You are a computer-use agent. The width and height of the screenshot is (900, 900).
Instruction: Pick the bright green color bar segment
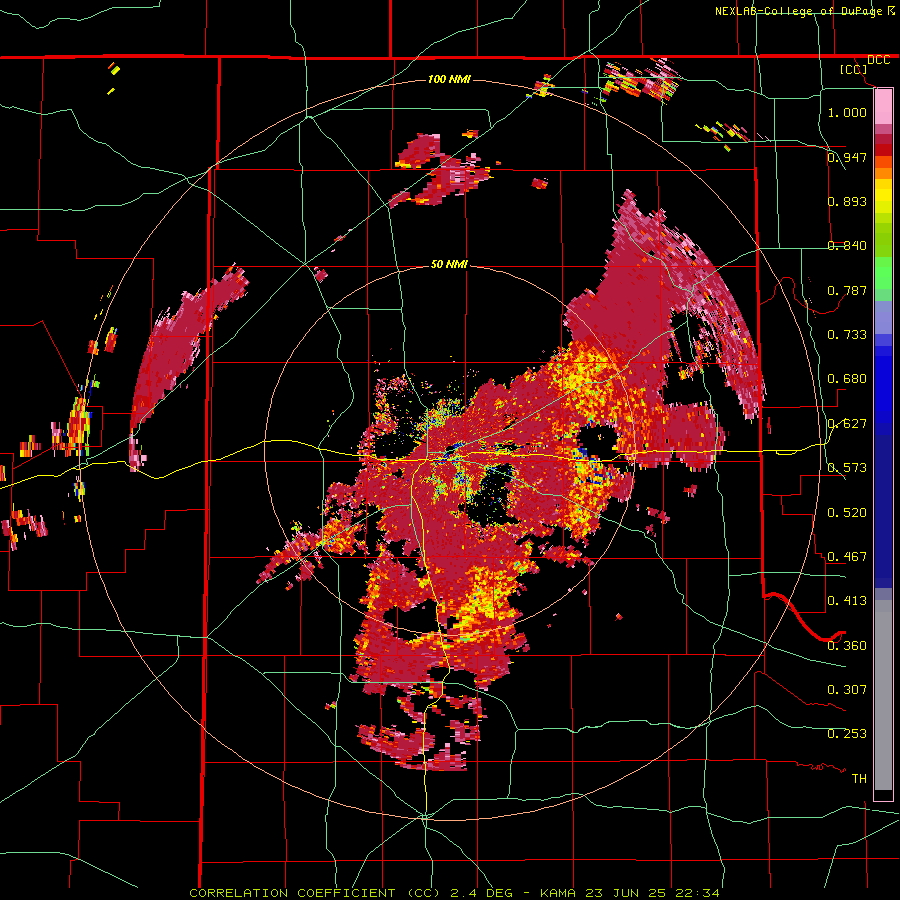[x=883, y=273]
